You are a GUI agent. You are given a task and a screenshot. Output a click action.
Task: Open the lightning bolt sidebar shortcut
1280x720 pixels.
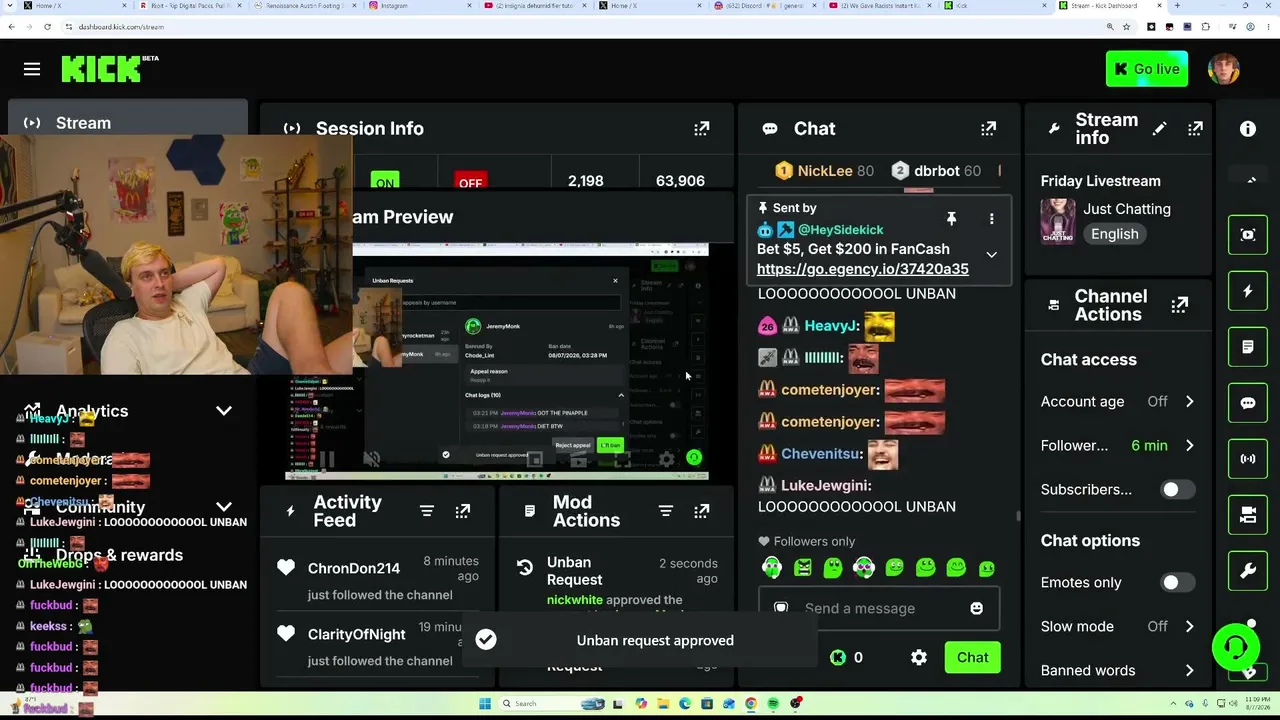click(1248, 291)
